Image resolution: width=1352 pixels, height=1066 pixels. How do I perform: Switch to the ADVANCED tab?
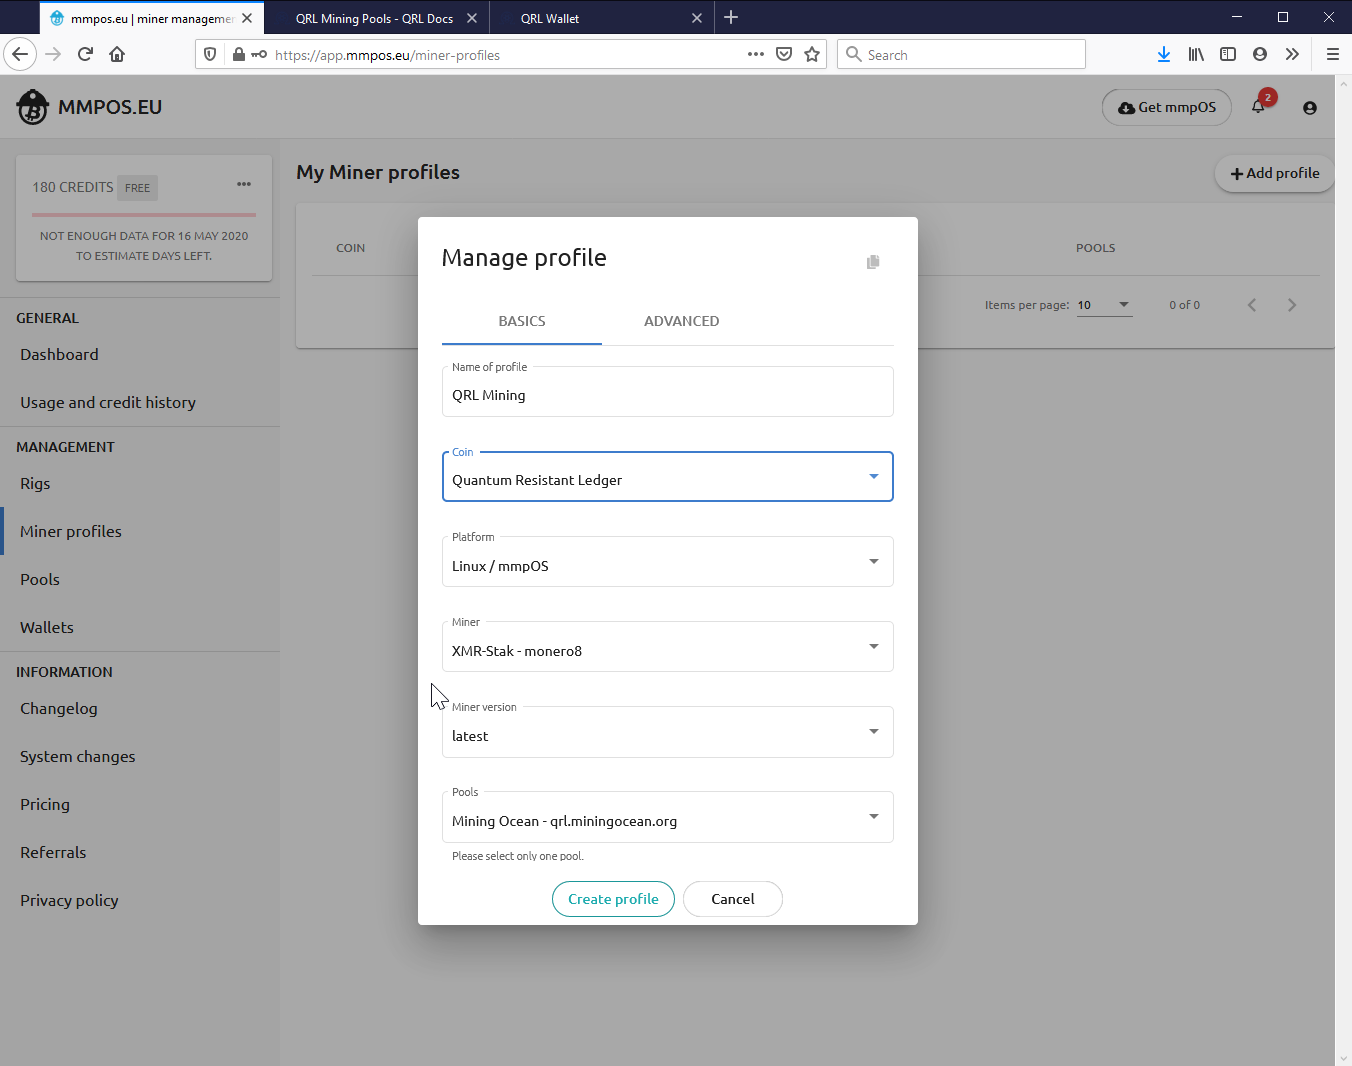681,321
